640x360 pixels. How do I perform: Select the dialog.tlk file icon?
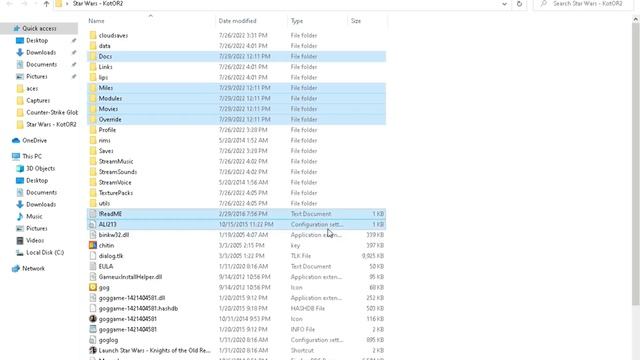pos(93,256)
